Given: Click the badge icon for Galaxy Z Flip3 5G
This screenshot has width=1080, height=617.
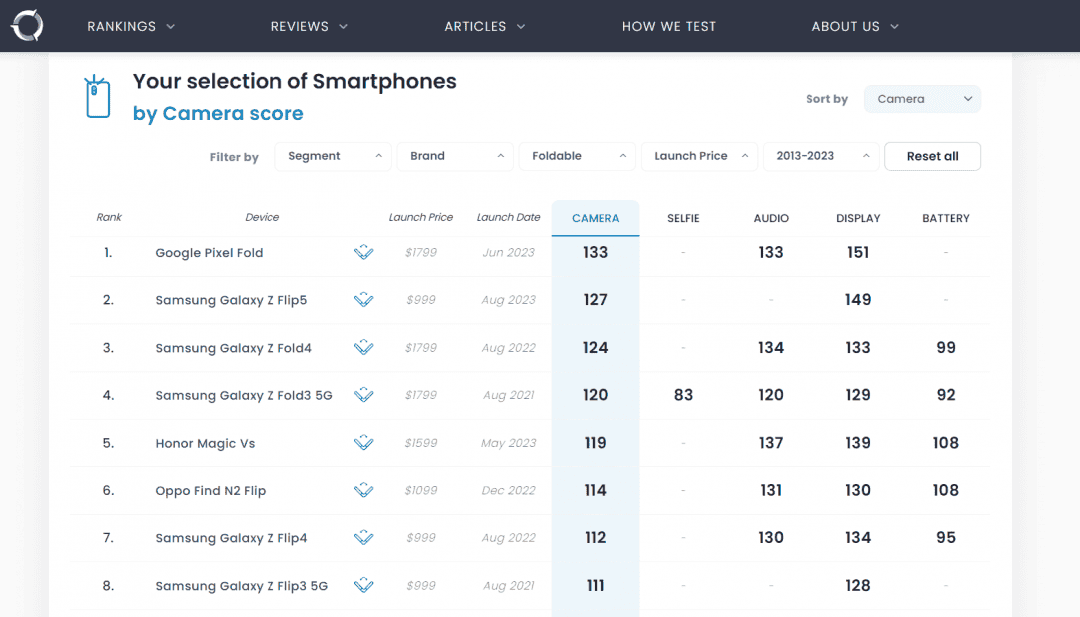Looking at the screenshot, I should point(364,585).
